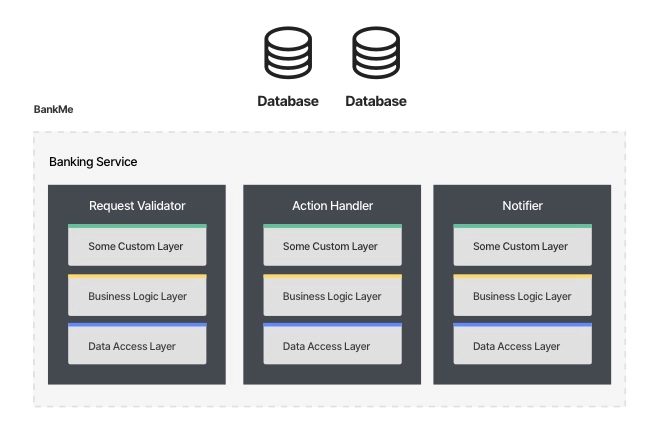This screenshot has height=425, width=660.
Task: Select the Notifier heading
Action: coord(522,206)
